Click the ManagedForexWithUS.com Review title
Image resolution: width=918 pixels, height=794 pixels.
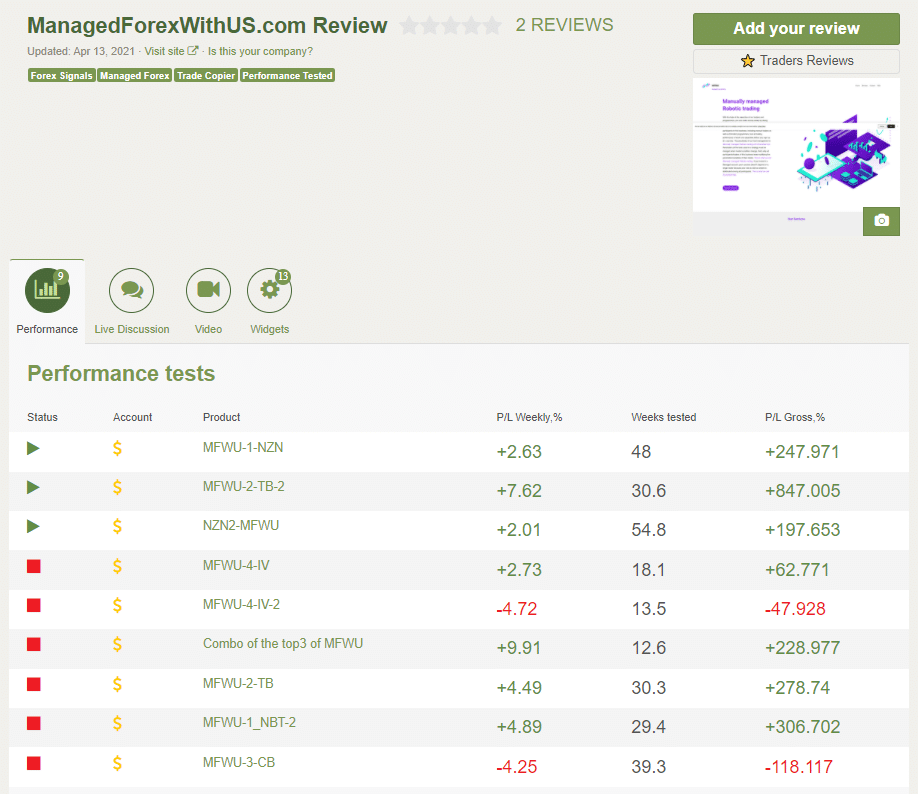[x=207, y=26]
